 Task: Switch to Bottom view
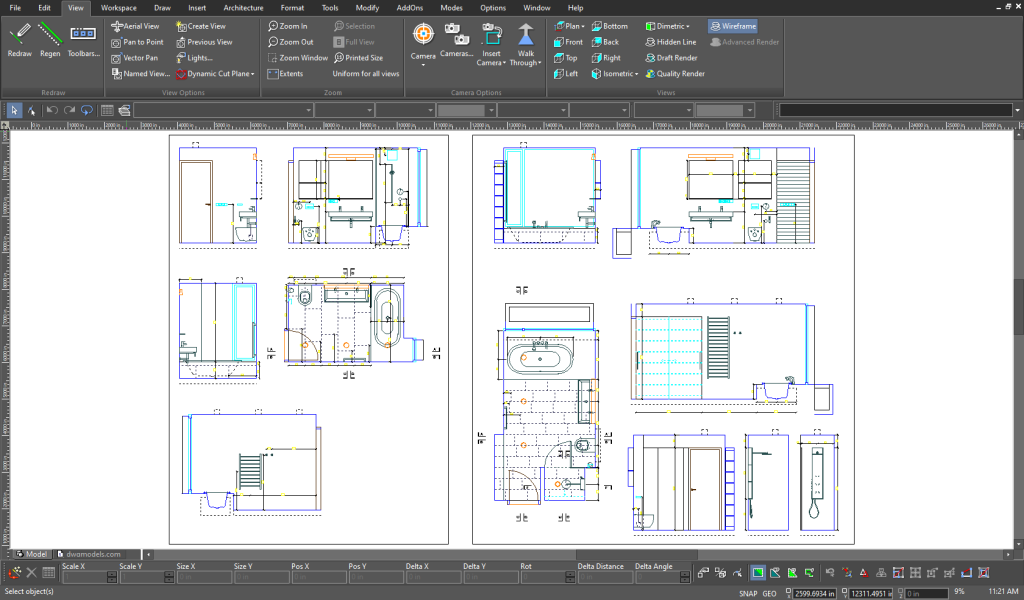click(609, 26)
